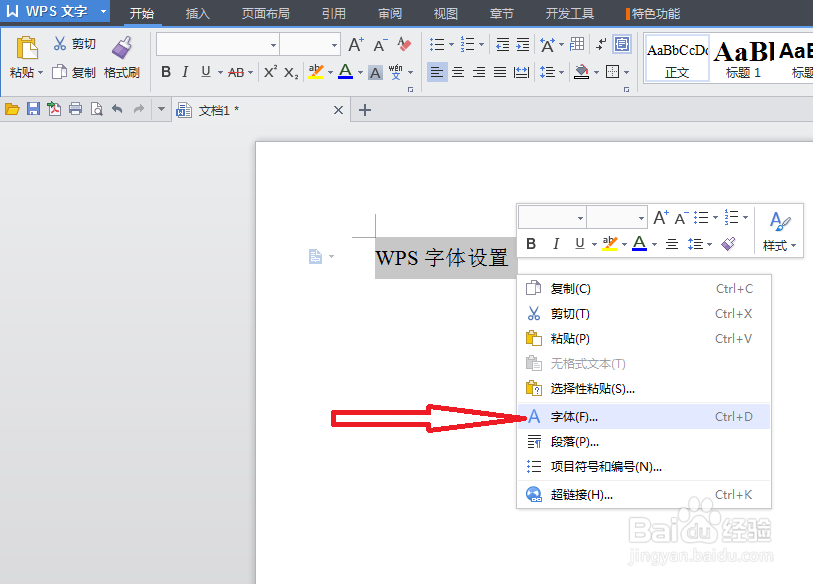Choose 项目符号和编号(N)... from context menu
819x584 pixels.
tap(644, 466)
